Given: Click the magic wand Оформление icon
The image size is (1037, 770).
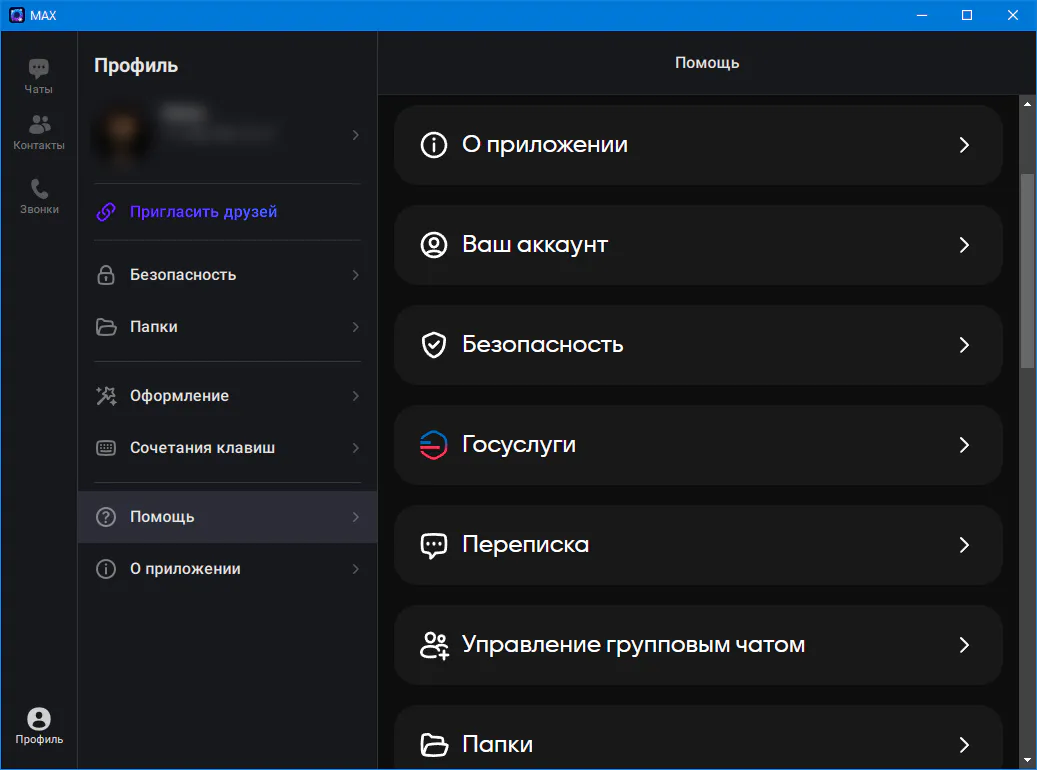Looking at the screenshot, I should (x=106, y=396).
